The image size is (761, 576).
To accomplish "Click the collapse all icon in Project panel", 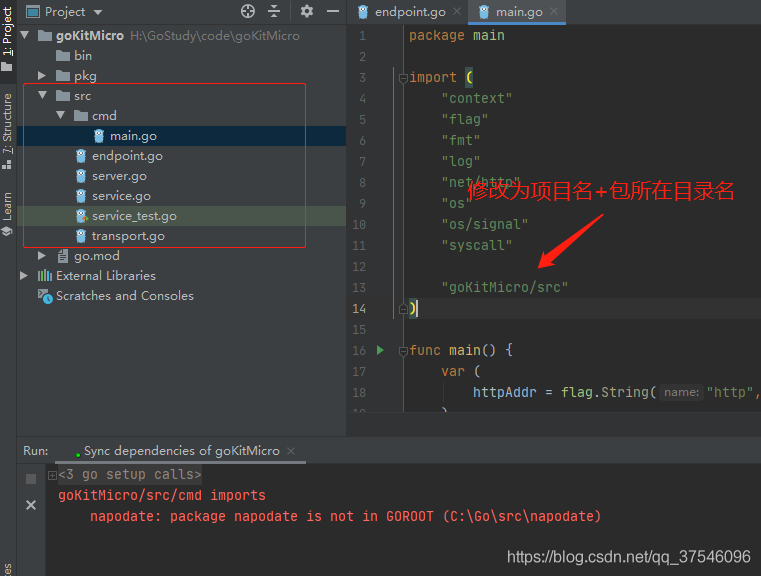I will pyautogui.click(x=275, y=12).
